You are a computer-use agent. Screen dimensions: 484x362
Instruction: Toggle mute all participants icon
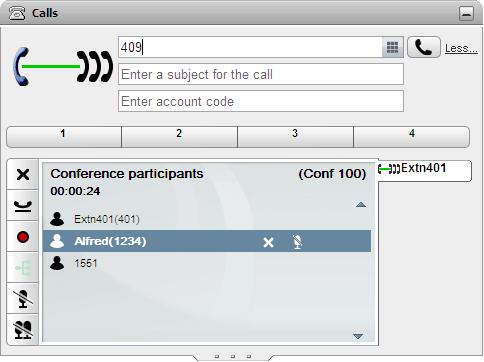[23, 330]
